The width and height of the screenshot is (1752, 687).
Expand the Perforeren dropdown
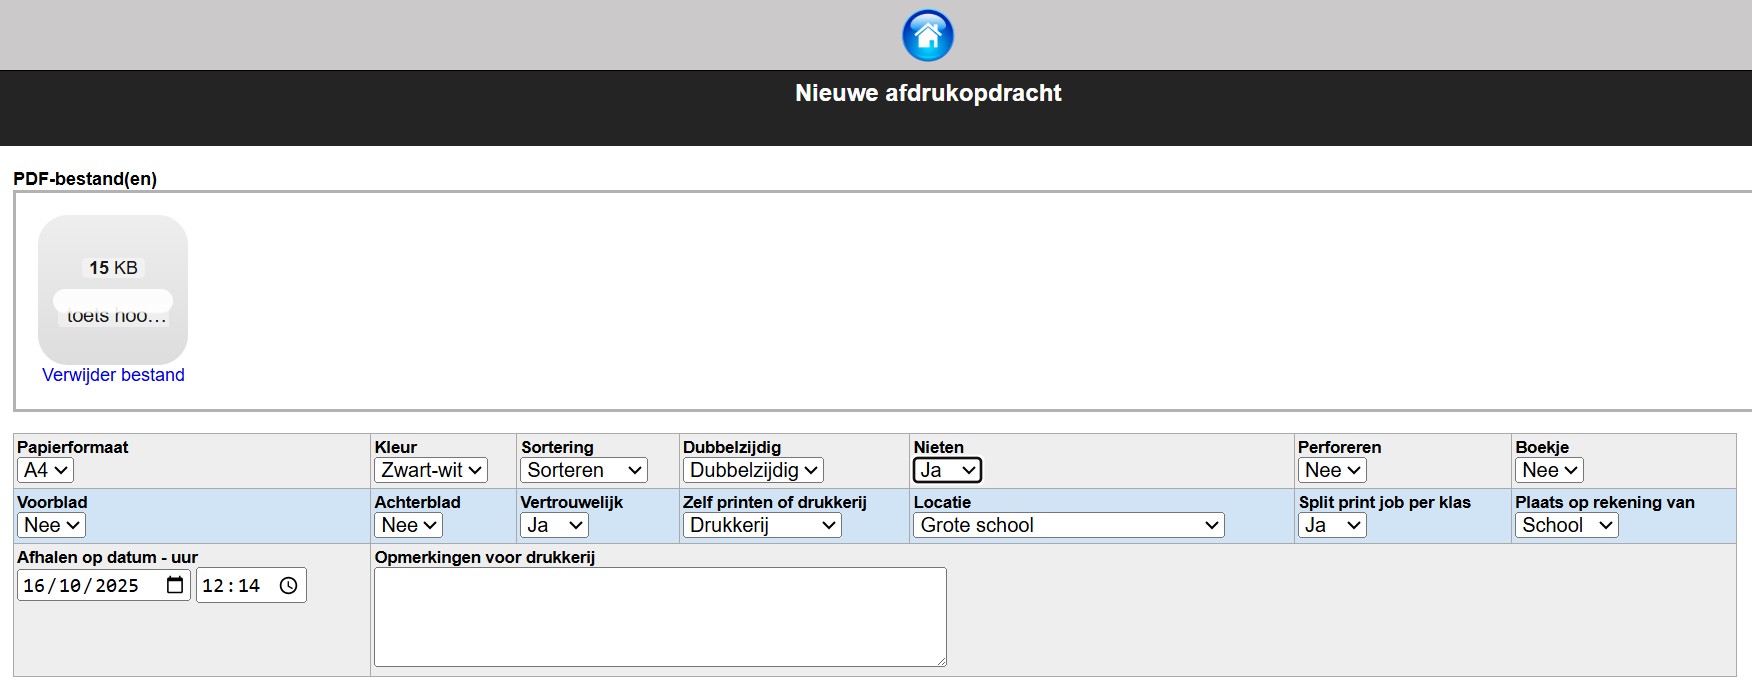(x=1332, y=470)
